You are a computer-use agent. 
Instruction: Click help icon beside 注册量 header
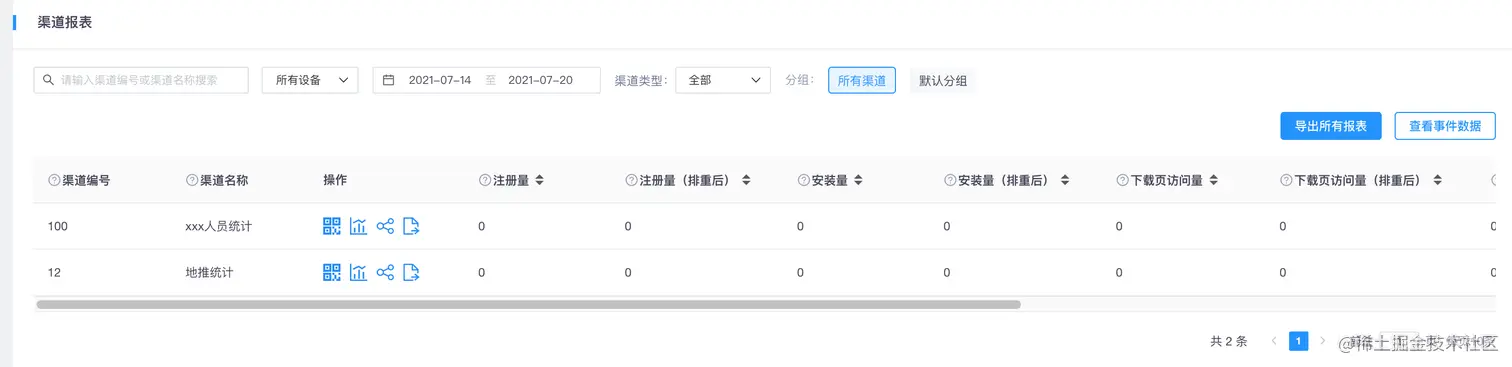click(x=485, y=181)
